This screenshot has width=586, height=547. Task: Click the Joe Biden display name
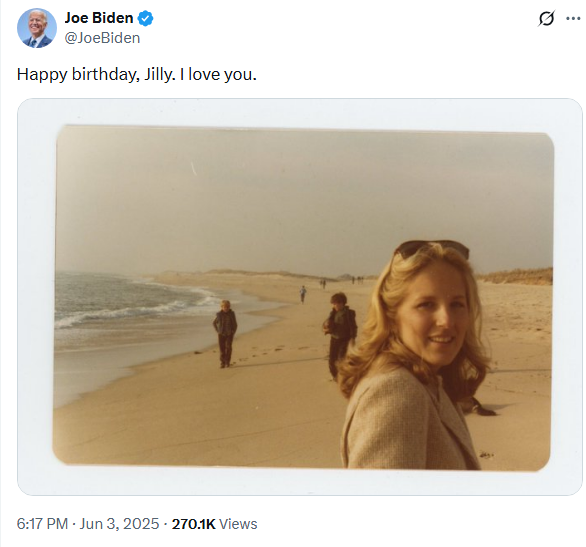click(99, 18)
